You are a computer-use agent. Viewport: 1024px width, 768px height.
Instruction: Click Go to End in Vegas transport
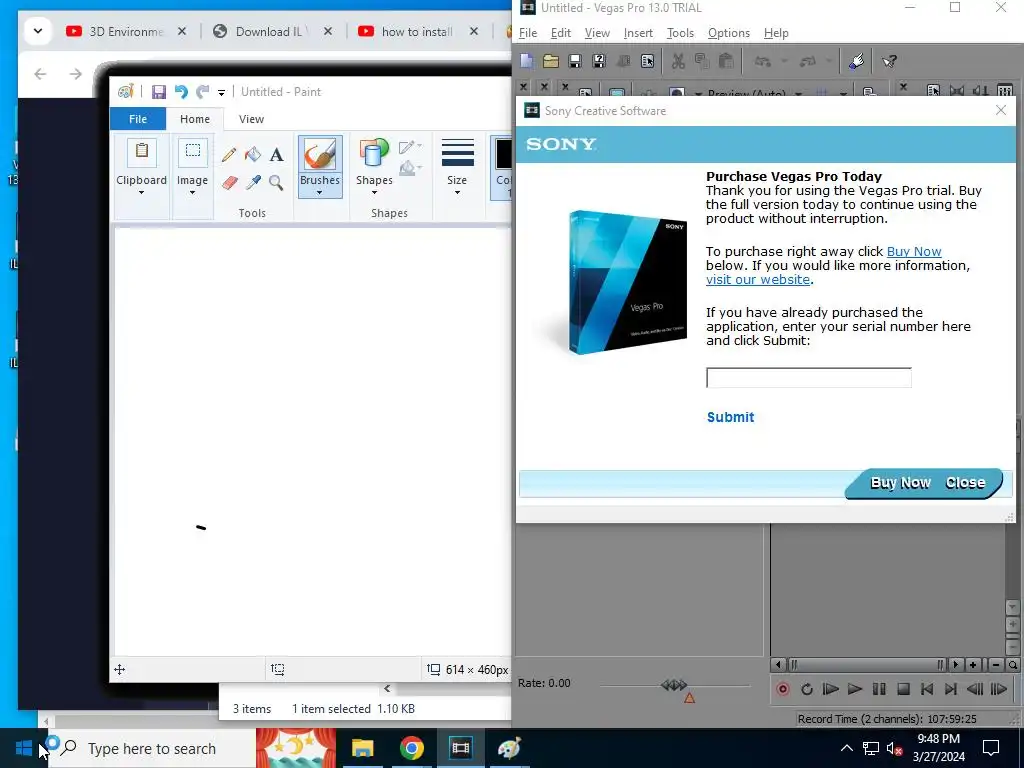click(951, 689)
